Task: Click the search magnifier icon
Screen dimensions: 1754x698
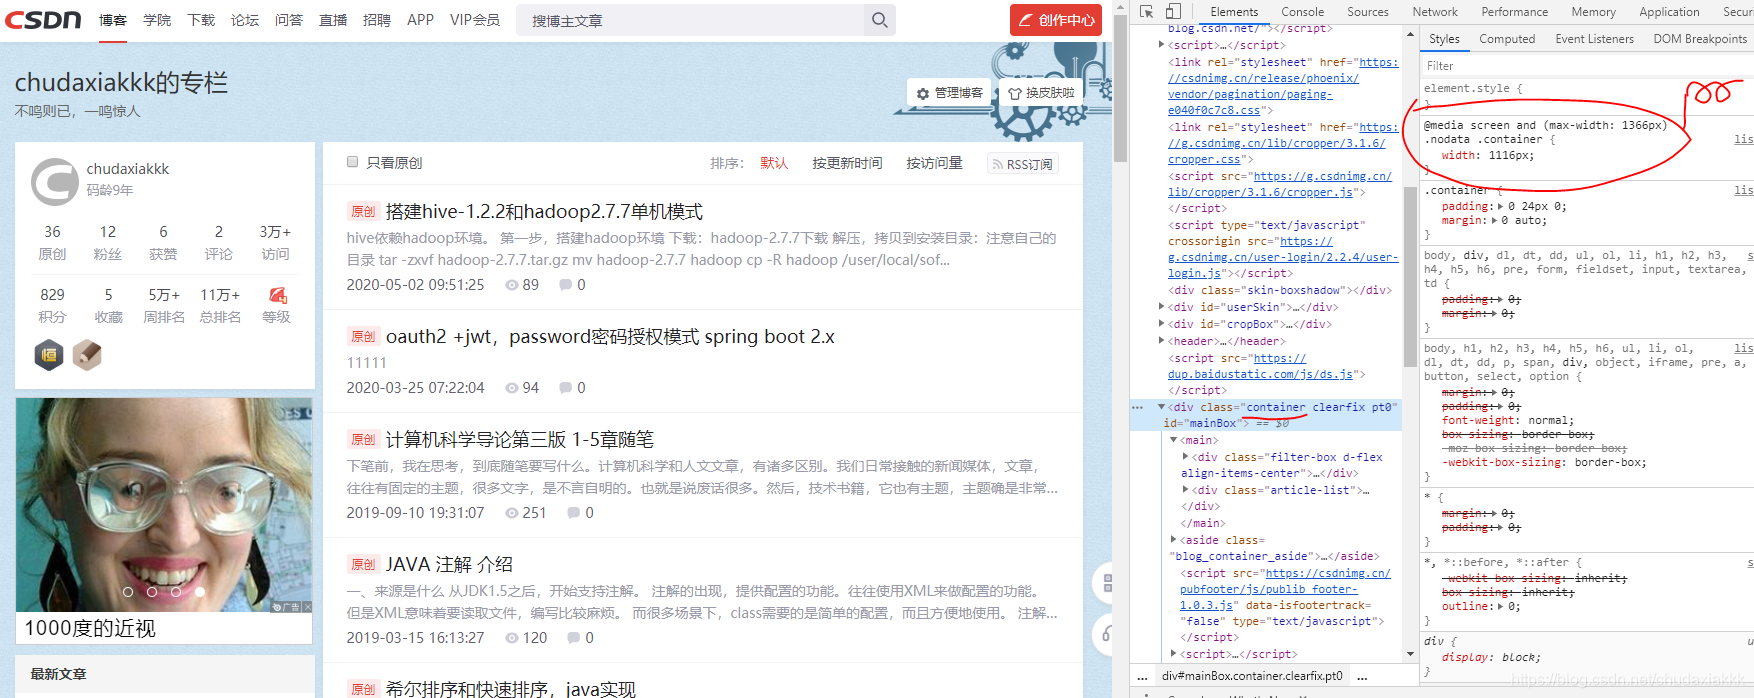Action: (x=879, y=20)
